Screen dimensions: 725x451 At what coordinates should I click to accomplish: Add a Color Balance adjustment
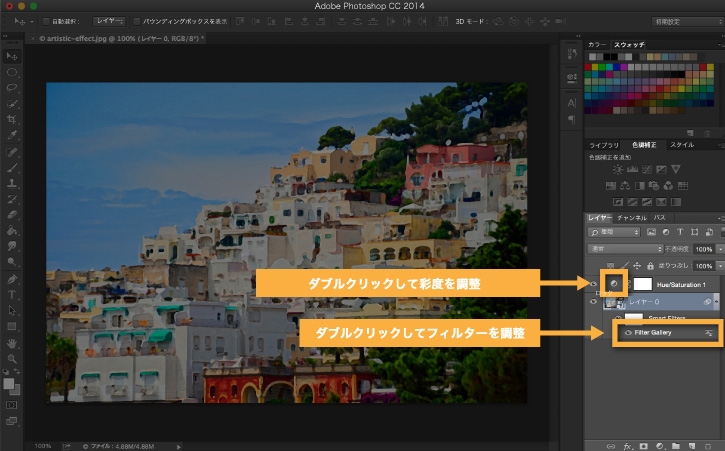[x=625, y=185]
